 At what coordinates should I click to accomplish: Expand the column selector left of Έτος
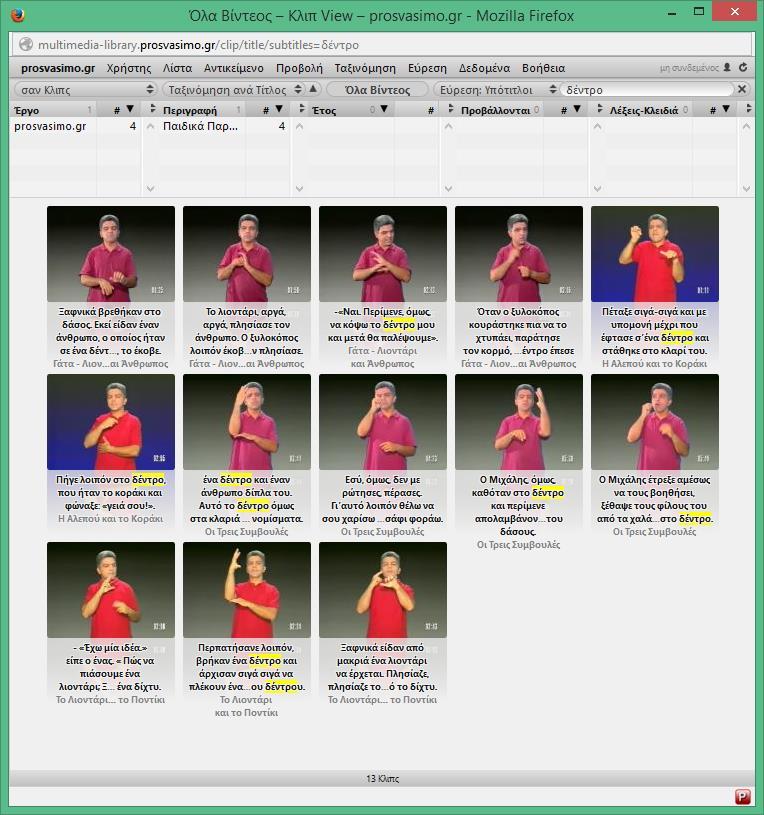tap(301, 109)
